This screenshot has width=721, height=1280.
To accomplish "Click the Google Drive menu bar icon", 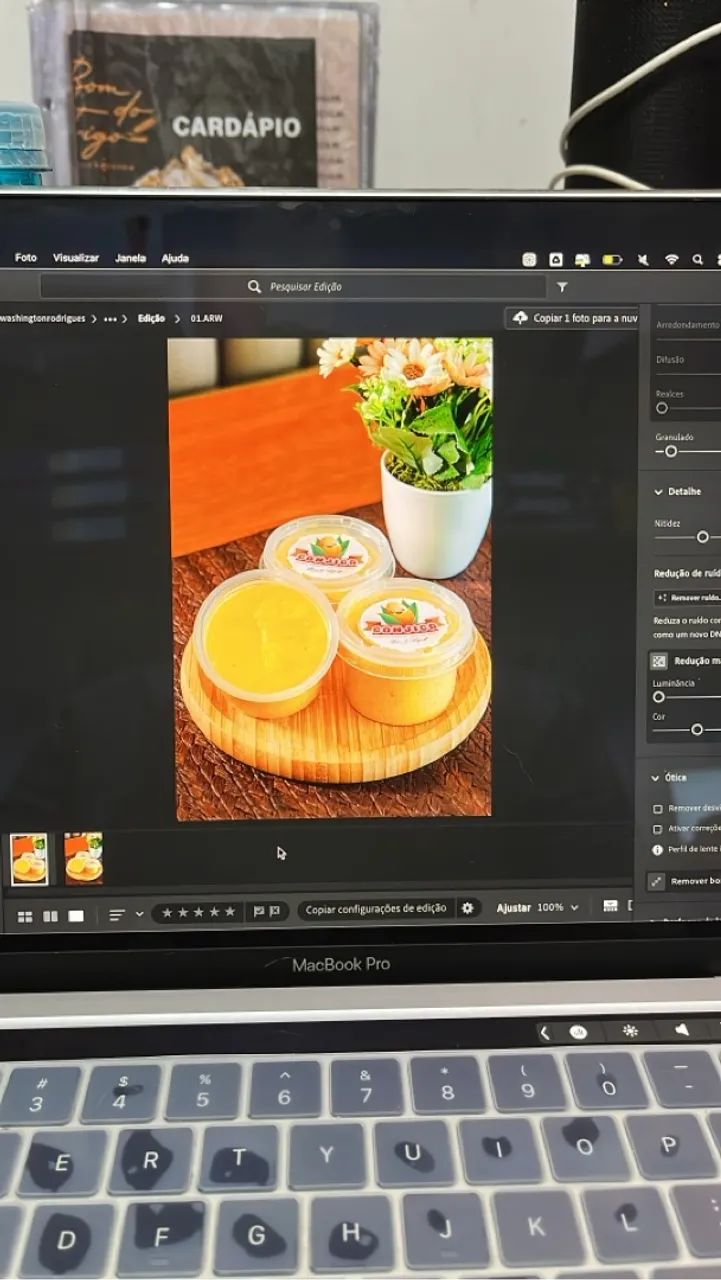I will point(555,260).
